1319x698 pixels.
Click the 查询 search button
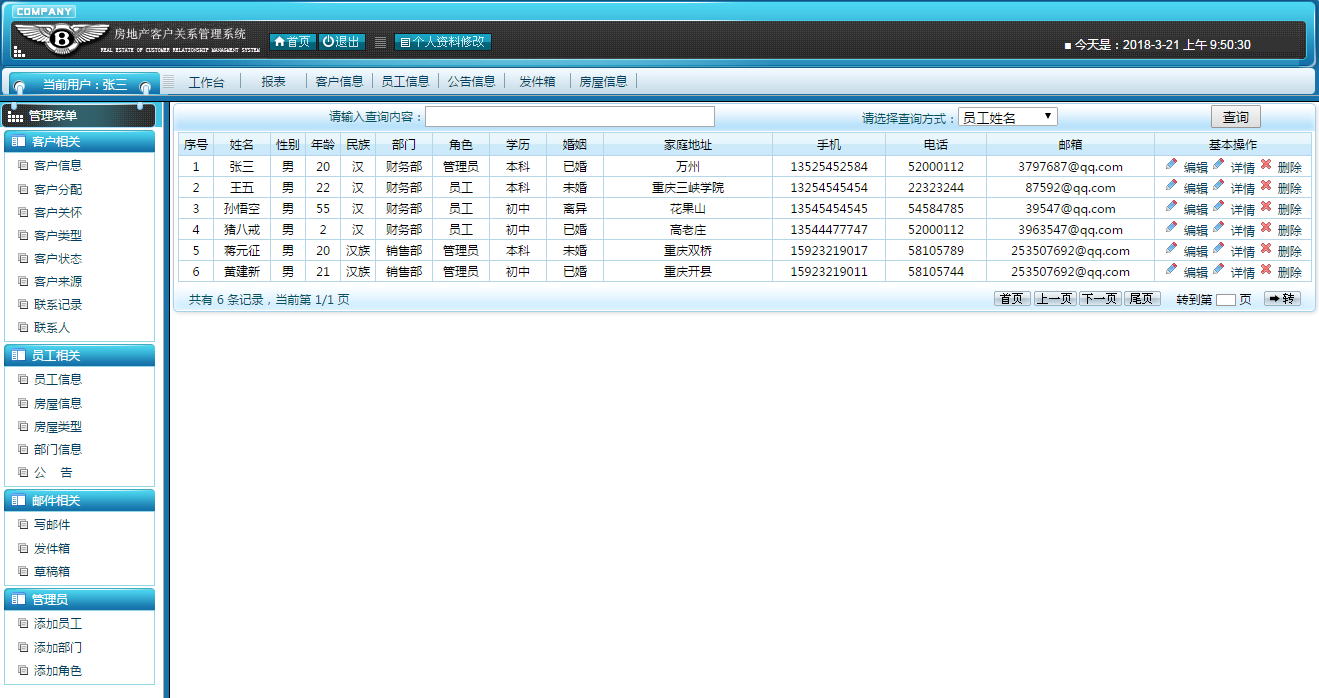(x=1236, y=117)
